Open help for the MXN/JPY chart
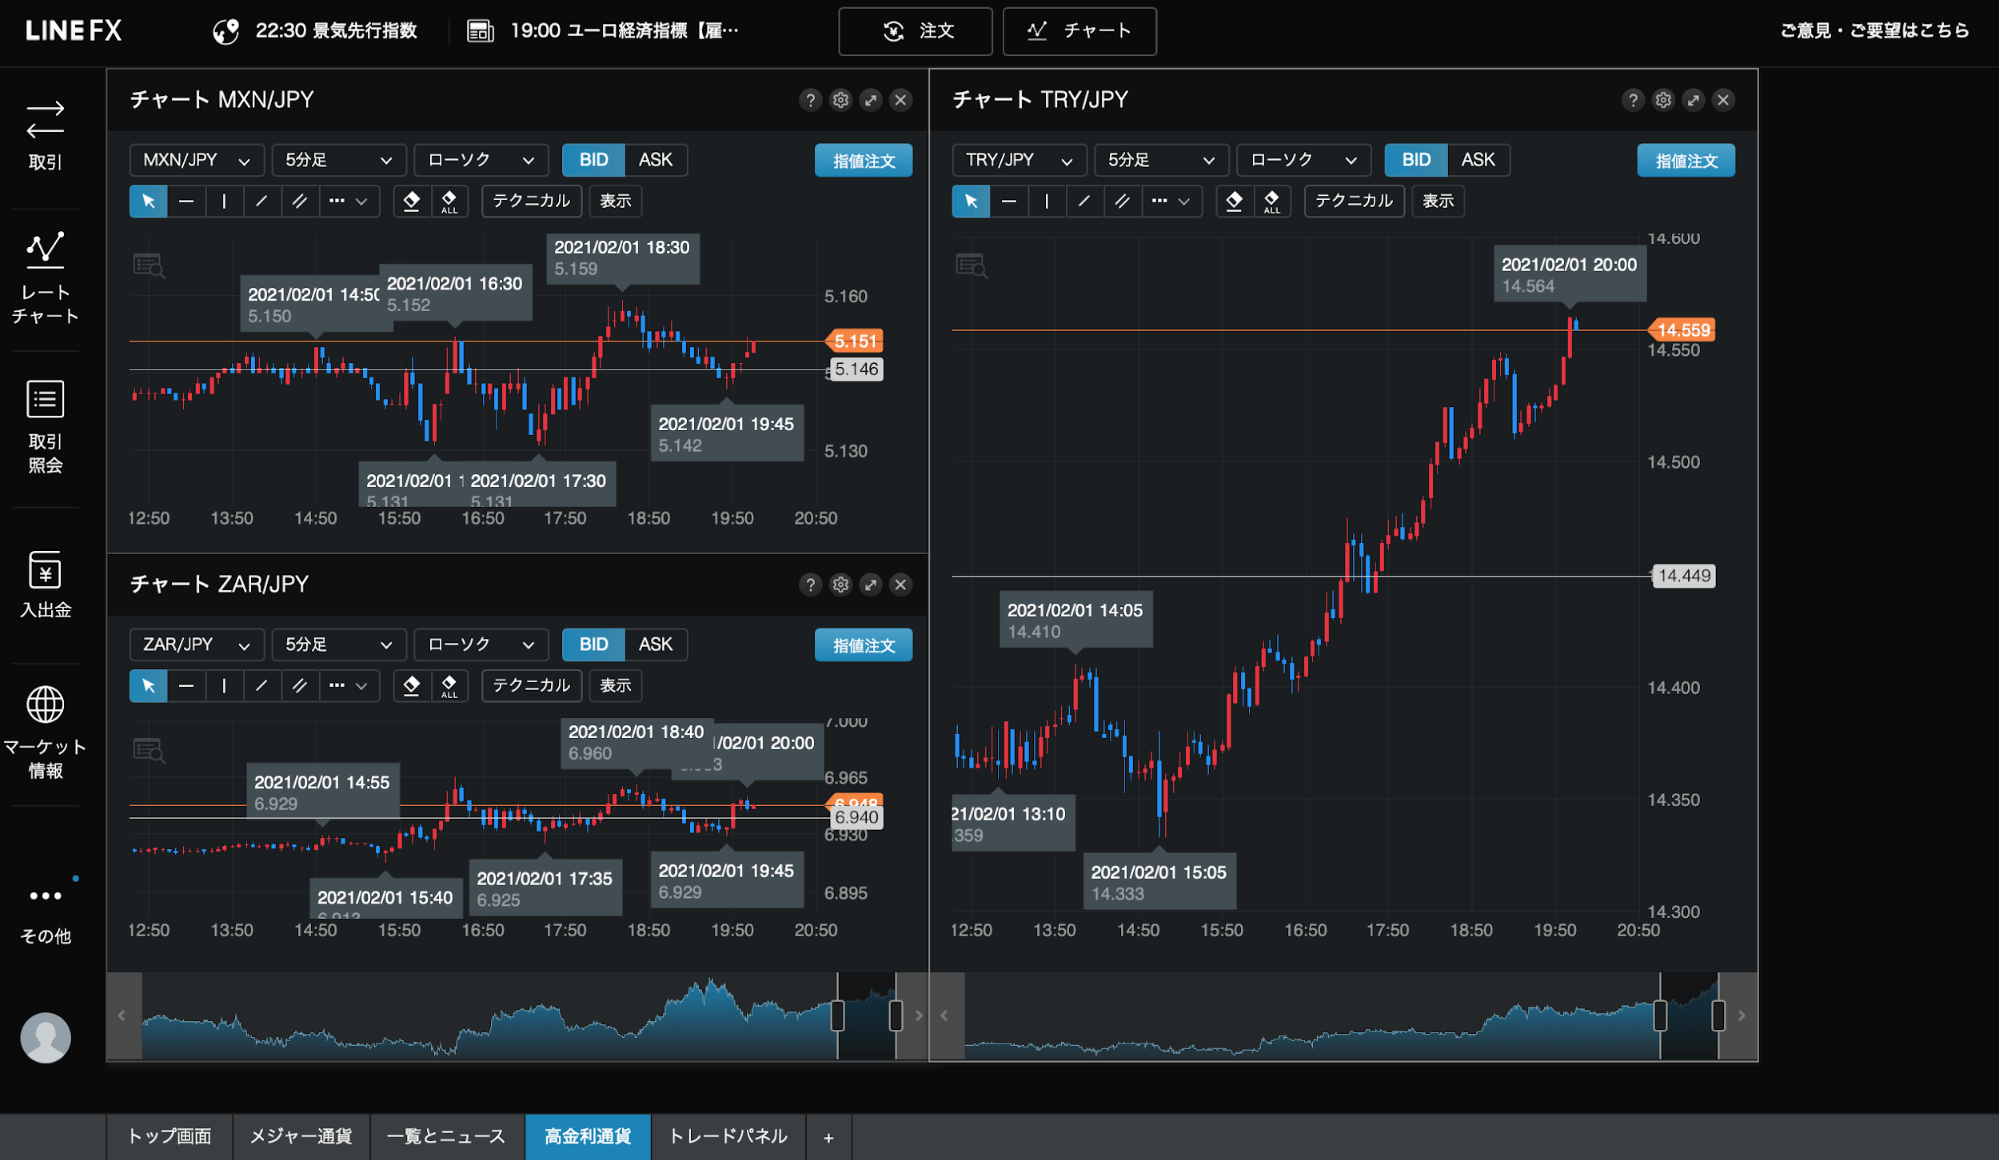This screenshot has height=1161, width=1999. click(810, 100)
